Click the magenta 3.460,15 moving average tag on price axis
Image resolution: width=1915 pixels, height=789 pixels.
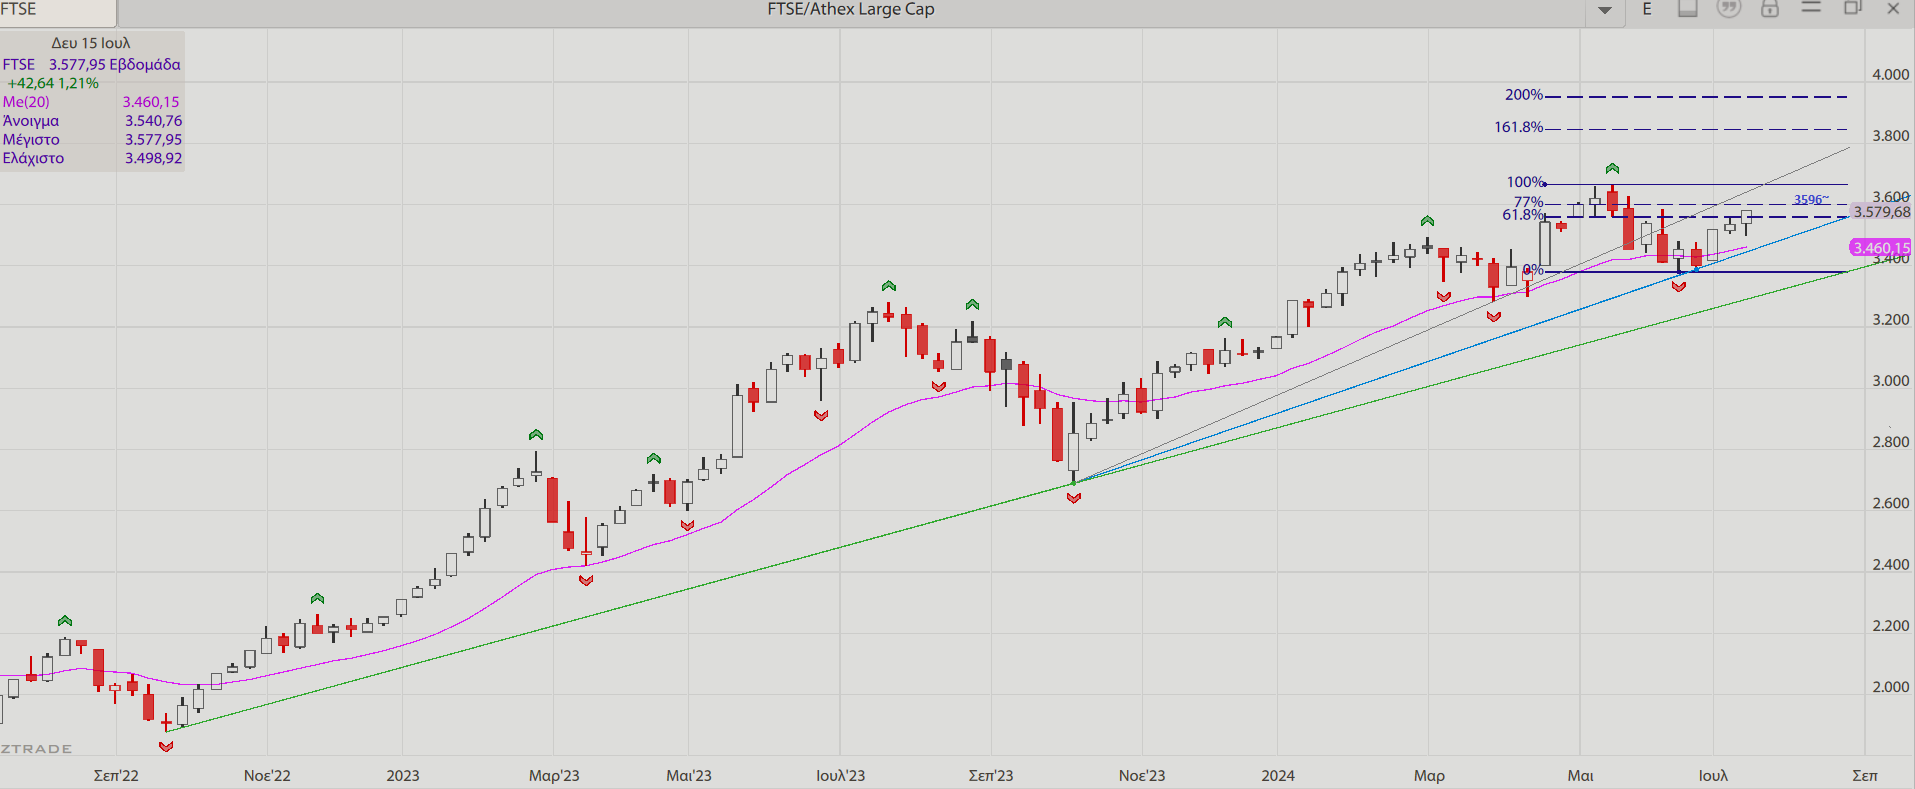click(x=1881, y=247)
